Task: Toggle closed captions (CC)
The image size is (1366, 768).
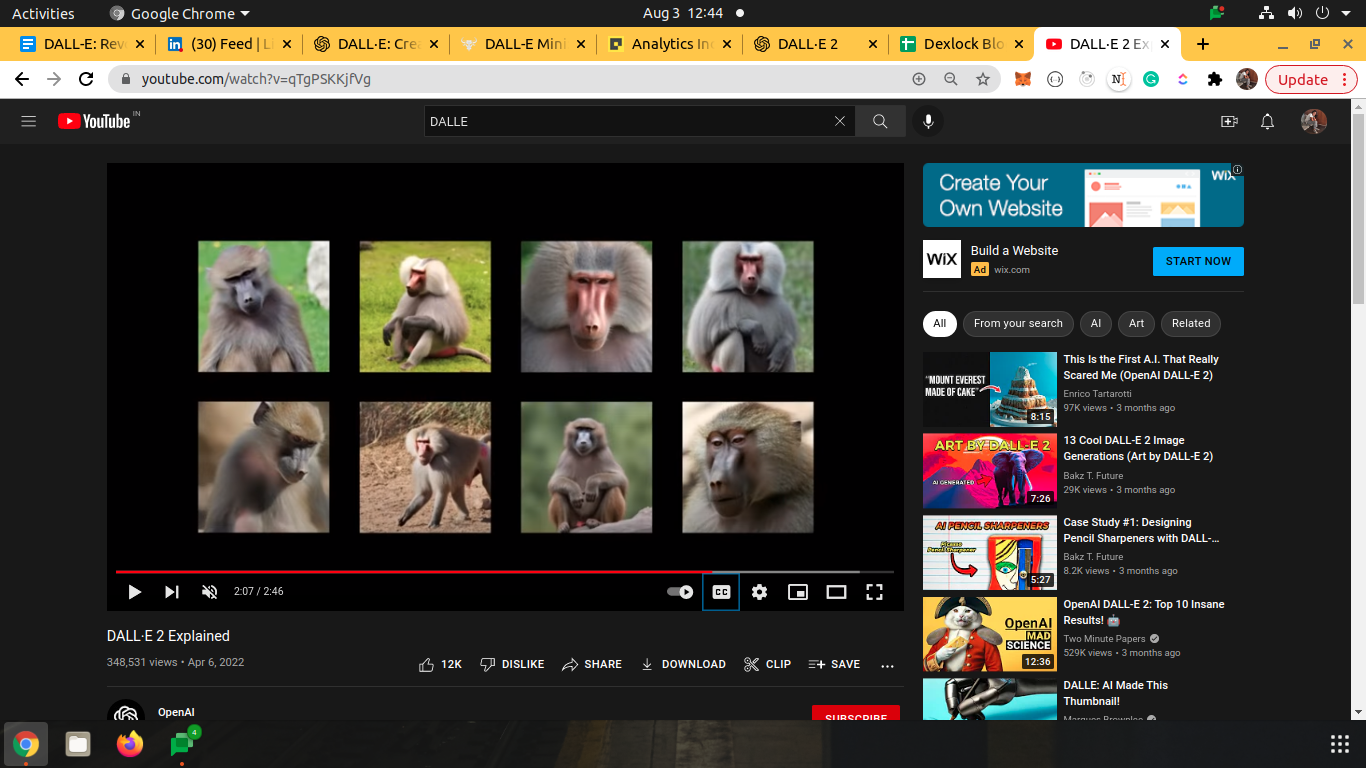Action: click(x=721, y=592)
